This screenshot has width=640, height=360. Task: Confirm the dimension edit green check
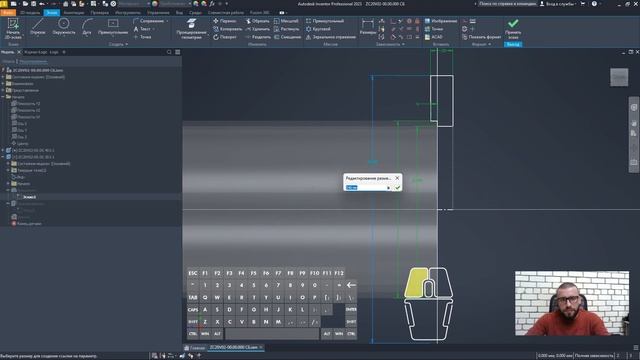pos(398,188)
